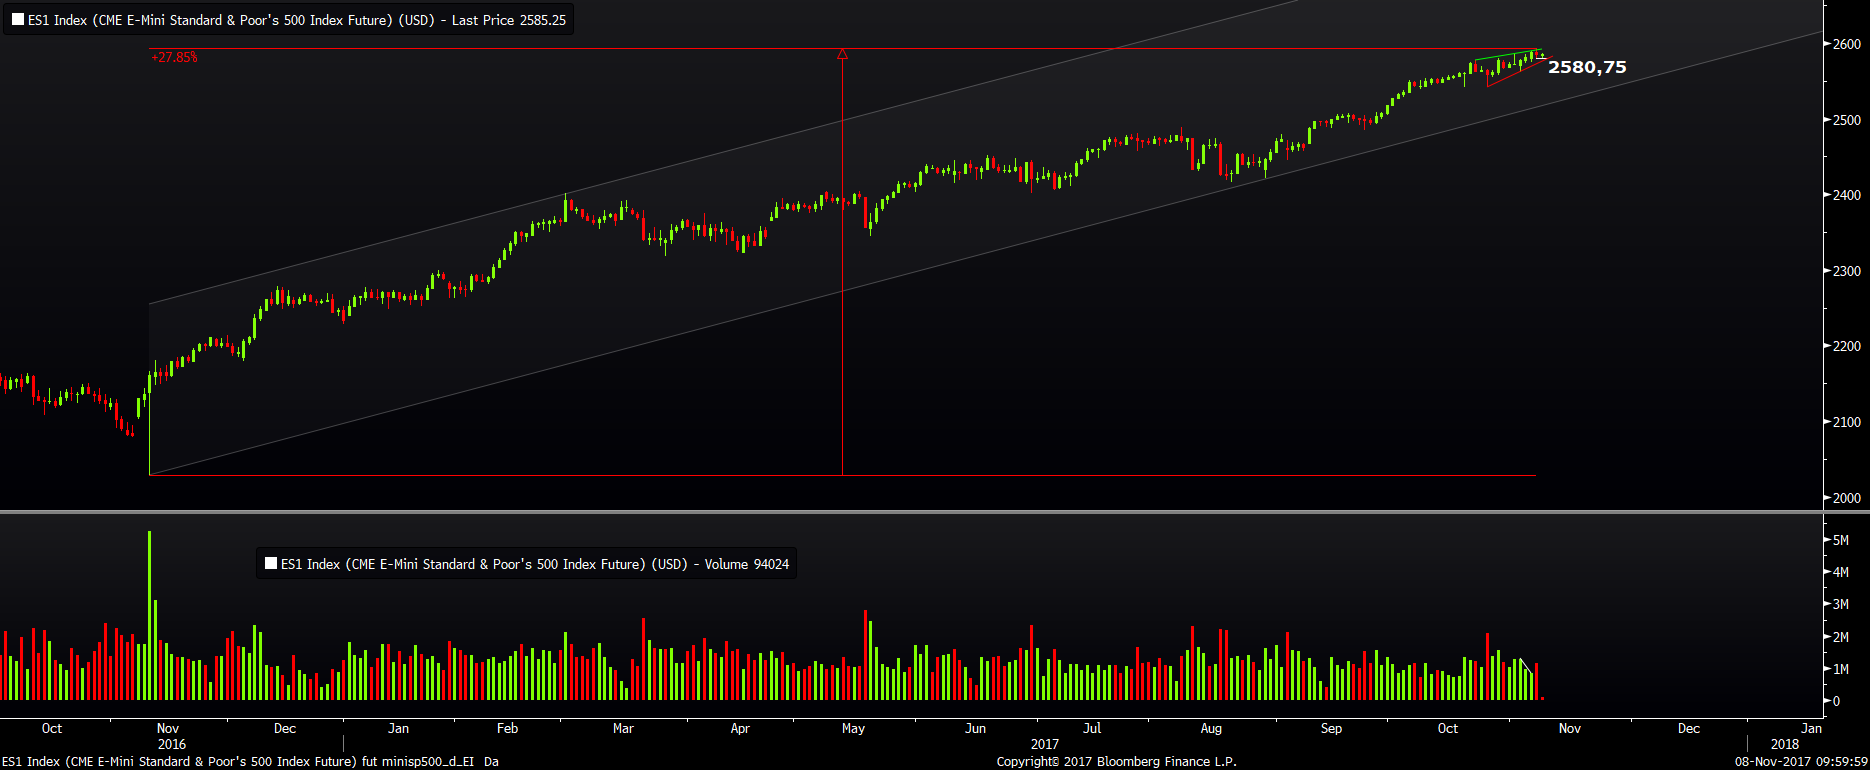
Task: Click the October 2017 month label on time axis
Action: tap(1448, 728)
